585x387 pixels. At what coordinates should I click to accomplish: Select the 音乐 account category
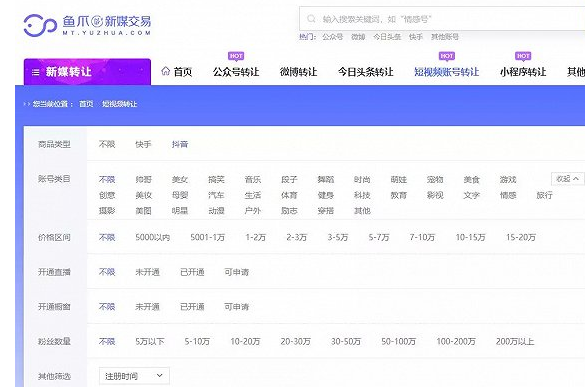point(253,179)
